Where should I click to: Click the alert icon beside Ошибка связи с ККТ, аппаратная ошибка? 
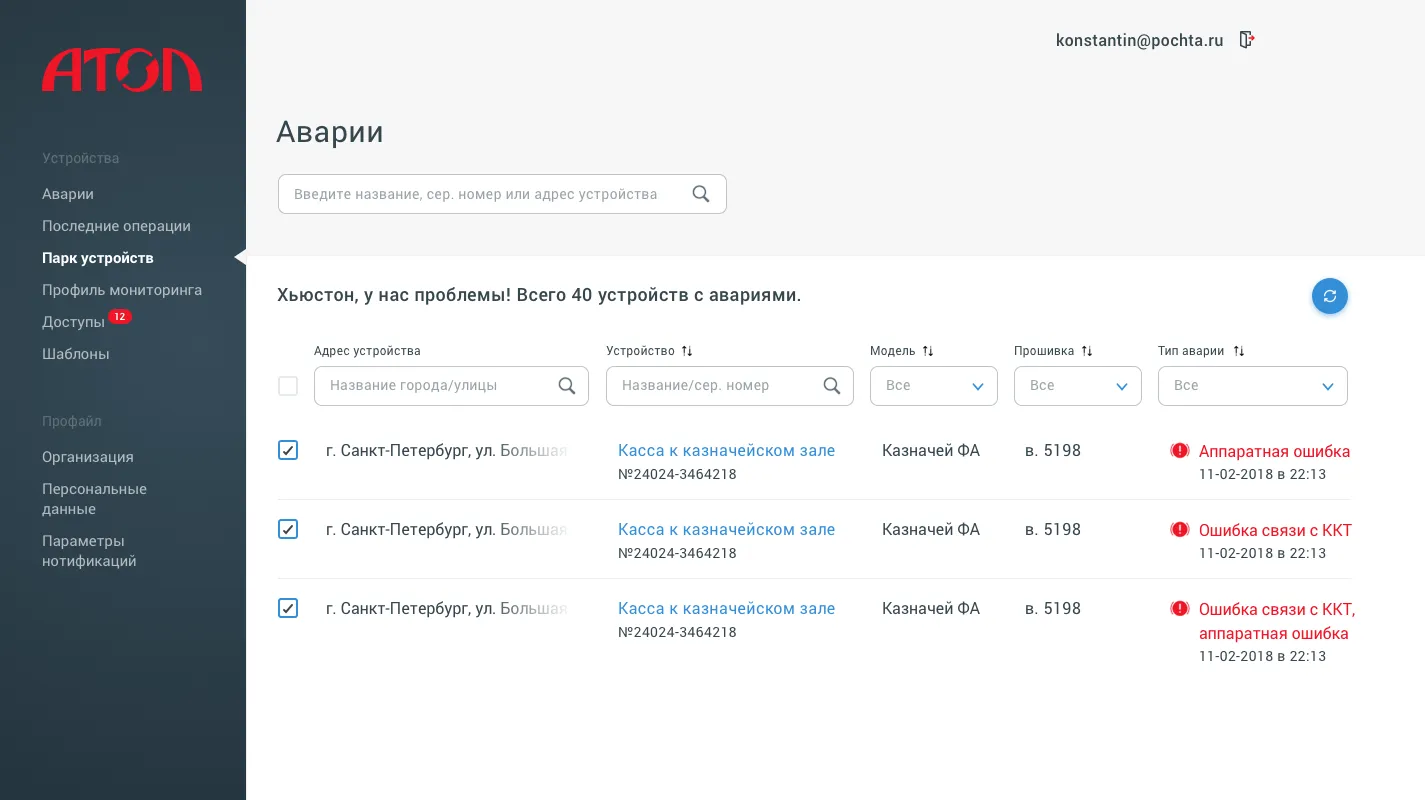click(1180, 609)
